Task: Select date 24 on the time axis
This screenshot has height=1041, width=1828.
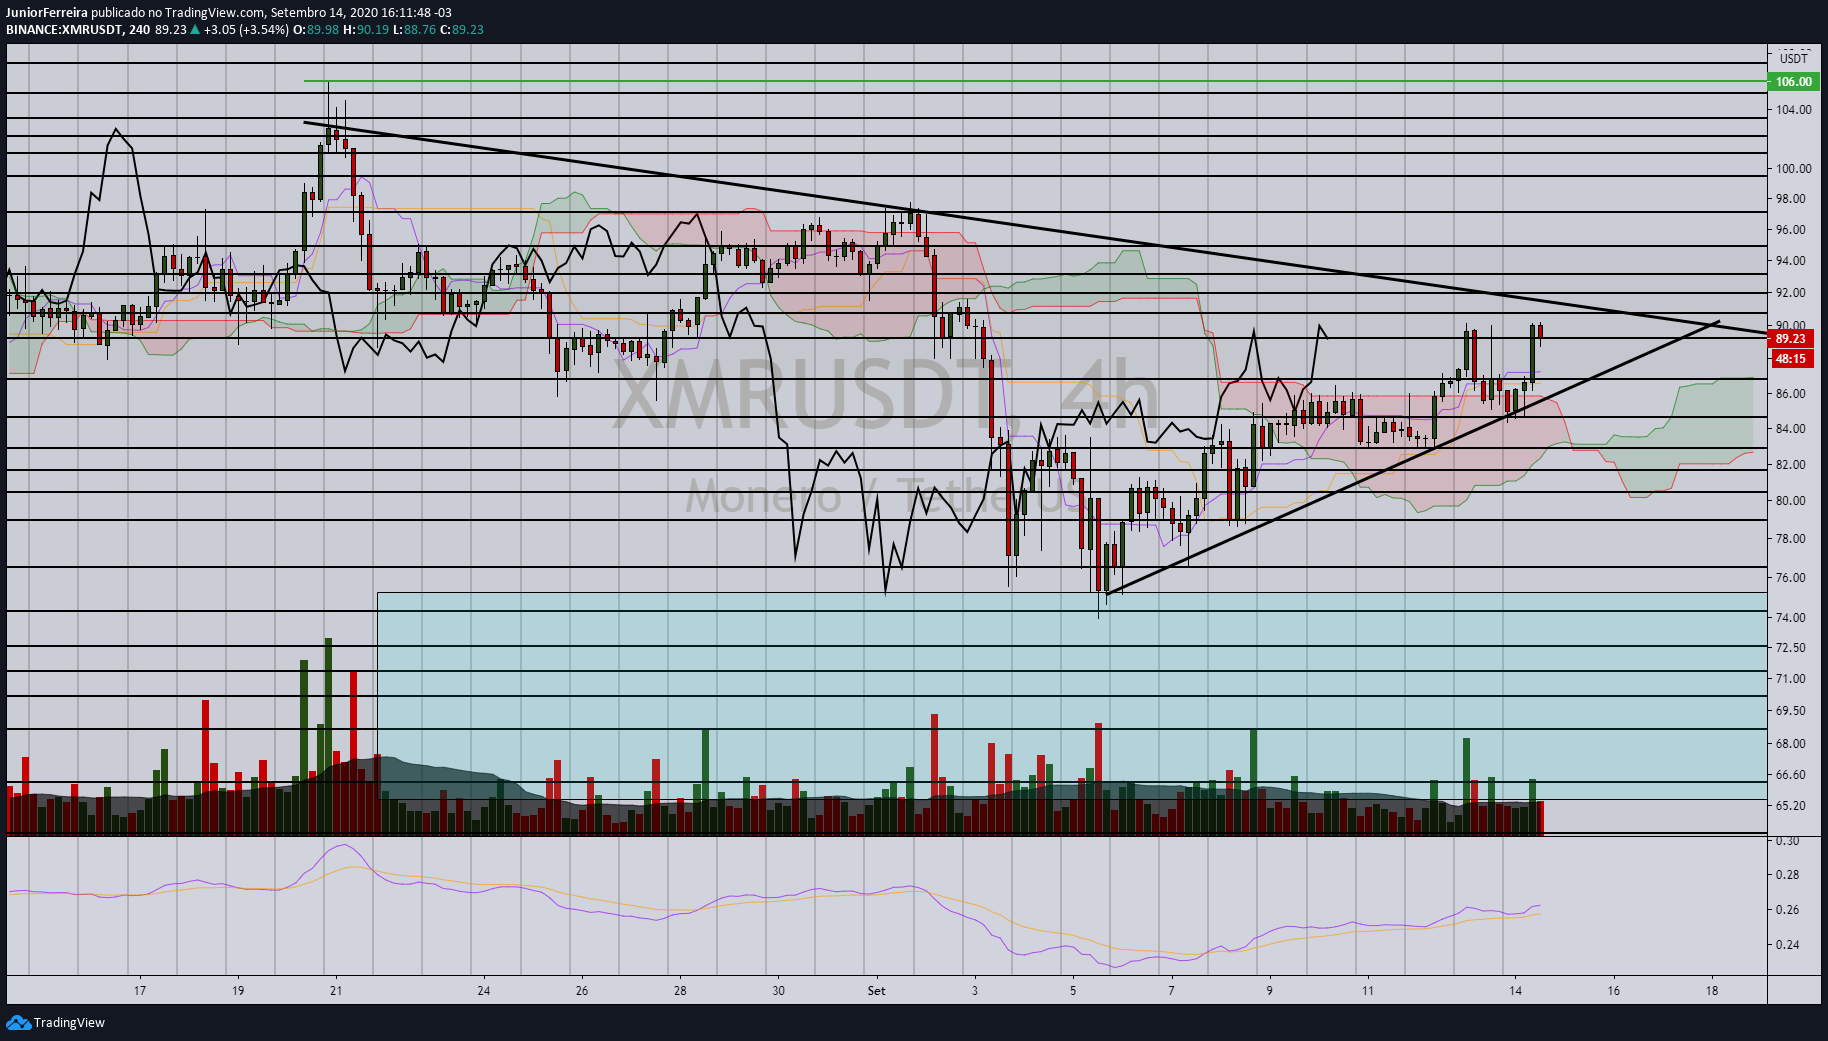Action: [x=484, y=991]
